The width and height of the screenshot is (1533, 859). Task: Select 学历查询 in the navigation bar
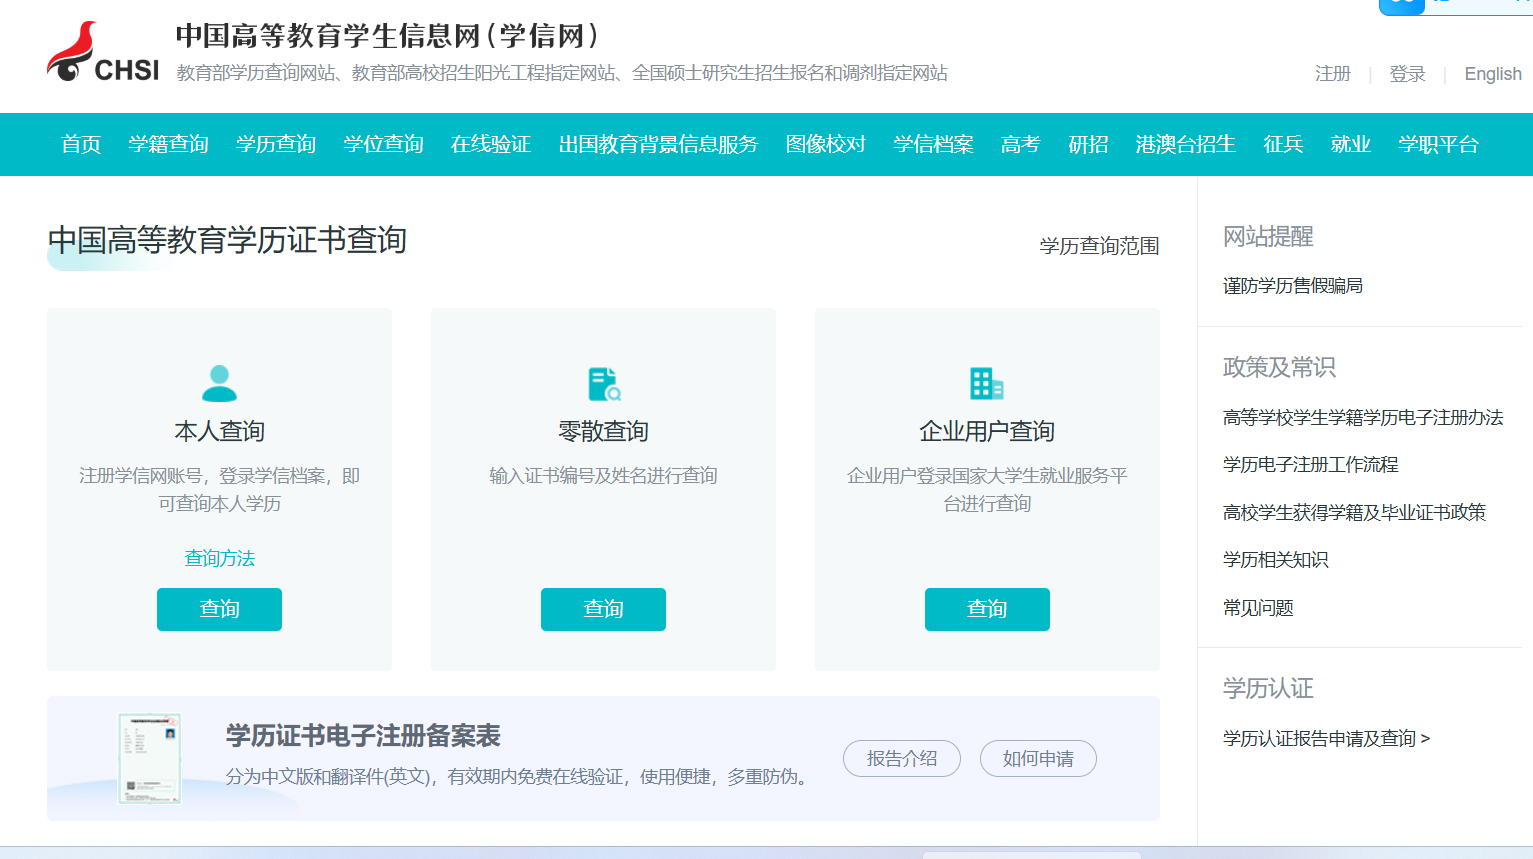pos(276,144)
